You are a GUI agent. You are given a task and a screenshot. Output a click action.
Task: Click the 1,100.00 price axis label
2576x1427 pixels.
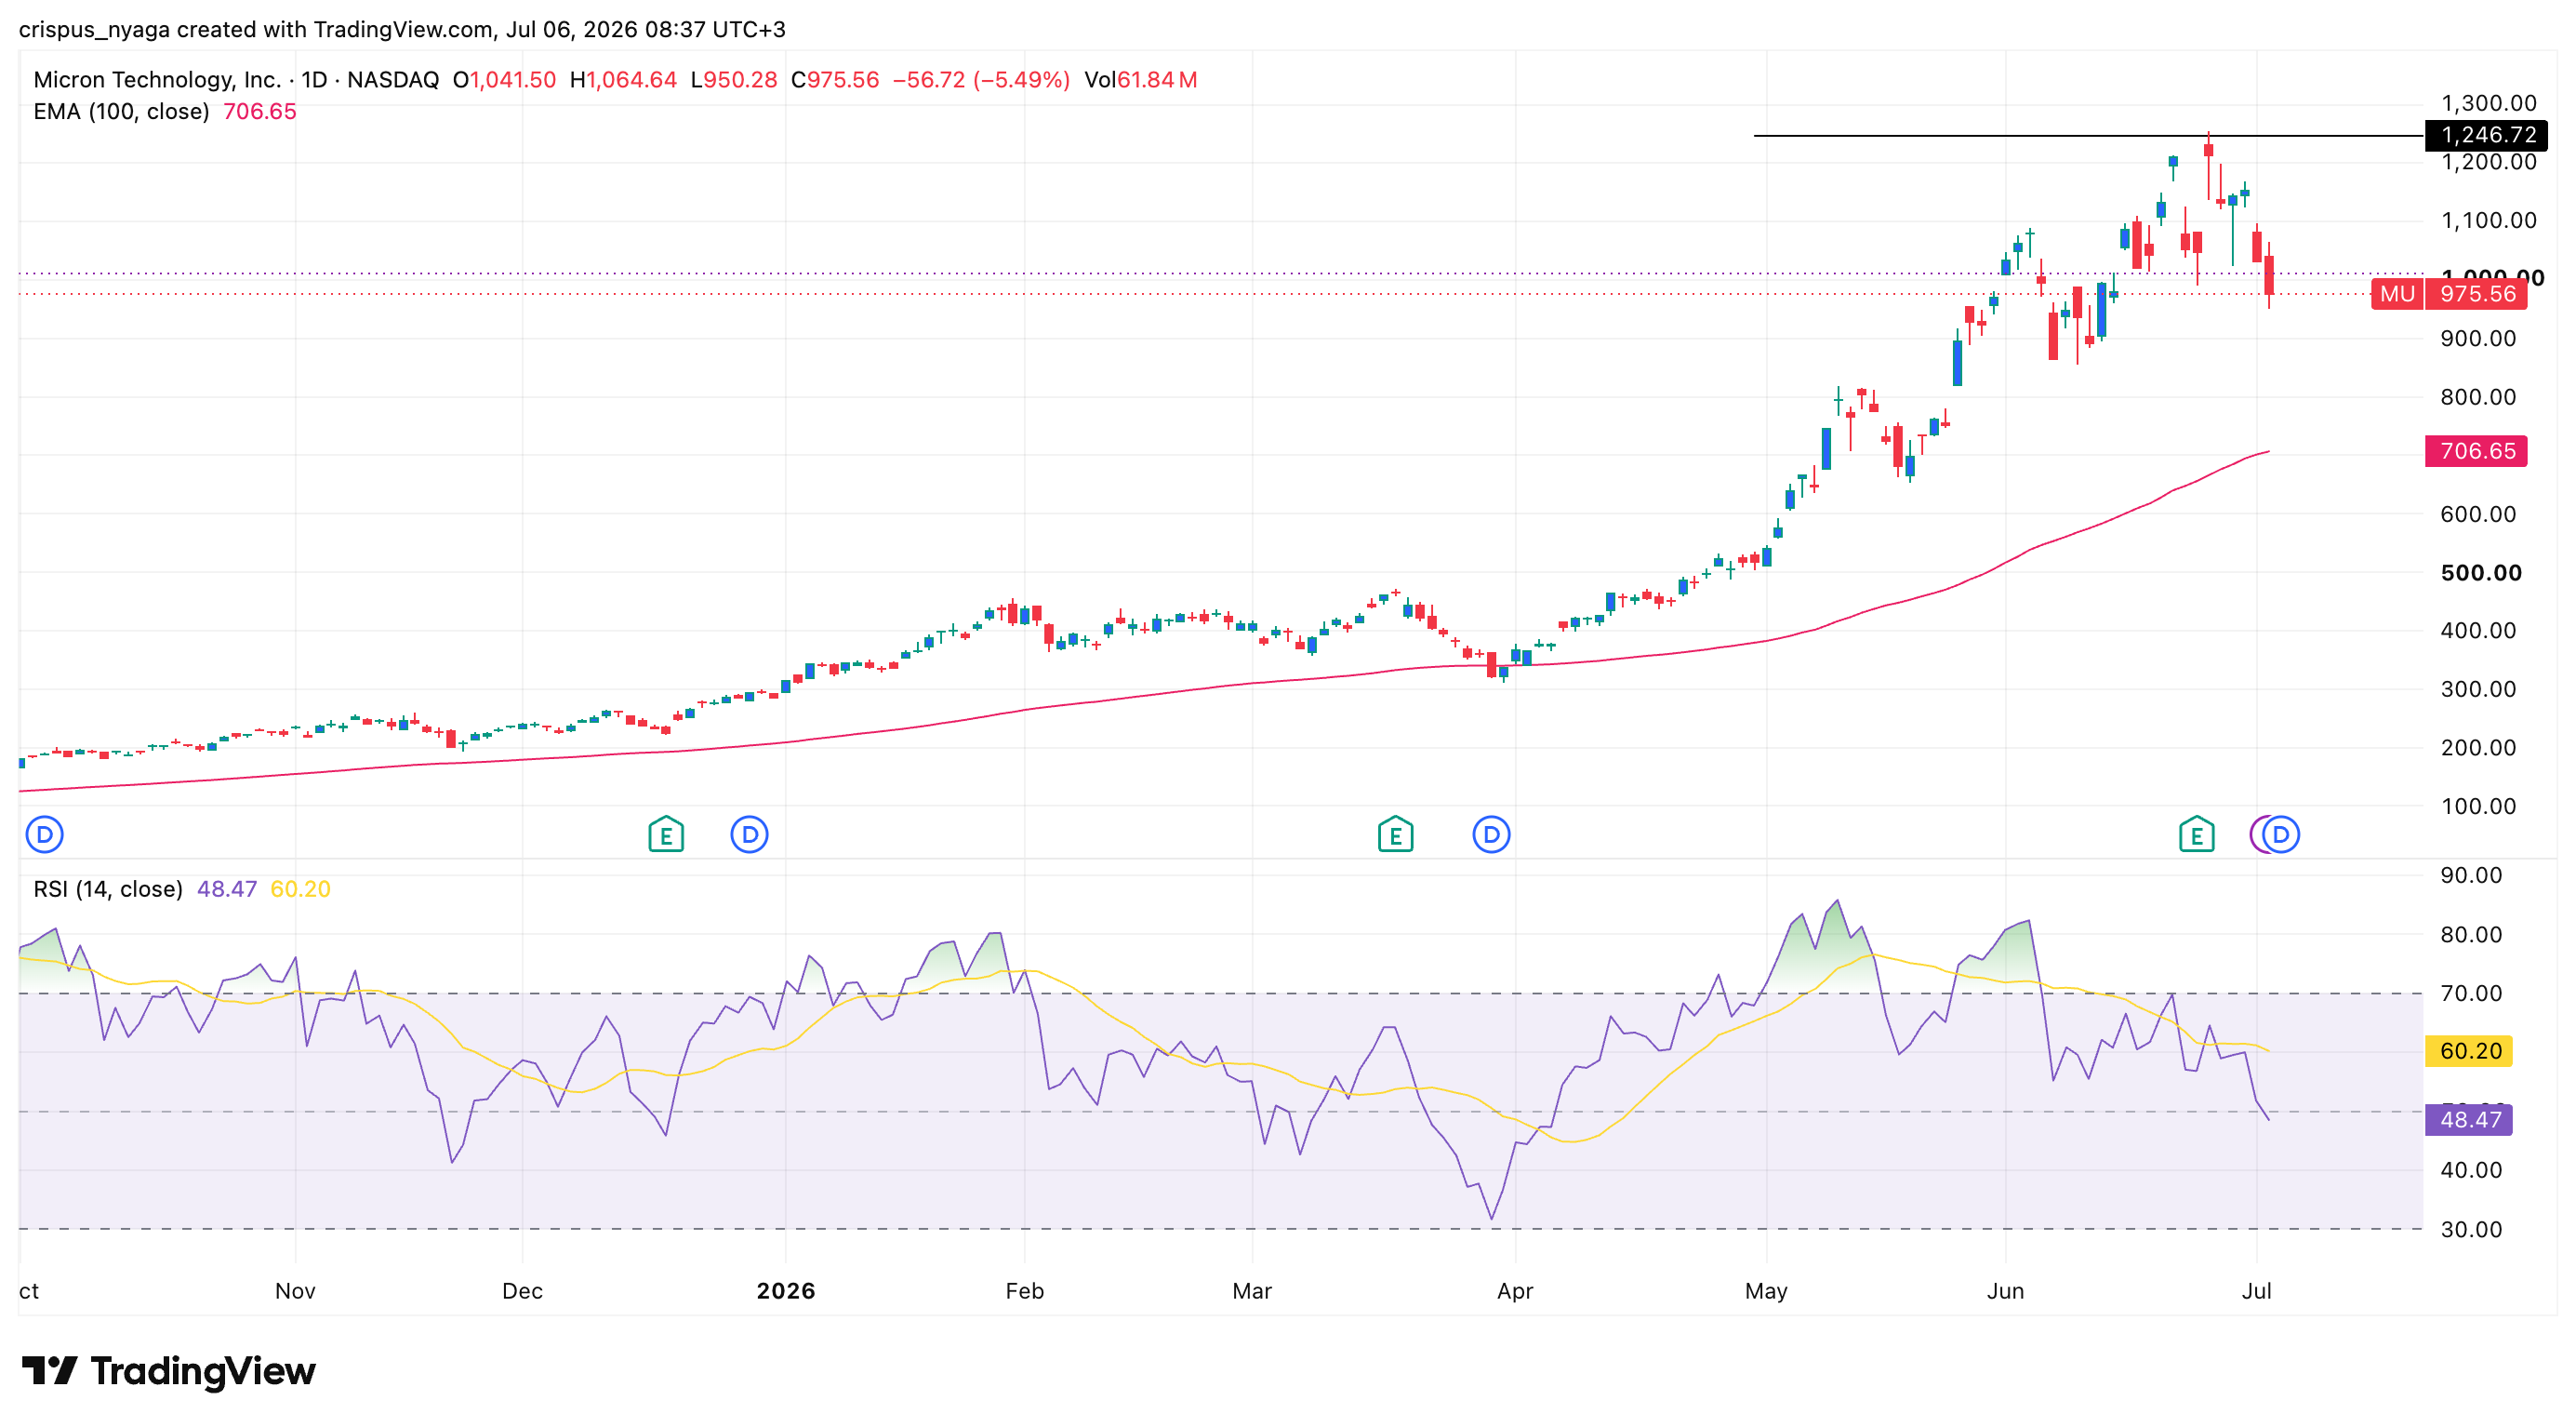click(2488, 220)
